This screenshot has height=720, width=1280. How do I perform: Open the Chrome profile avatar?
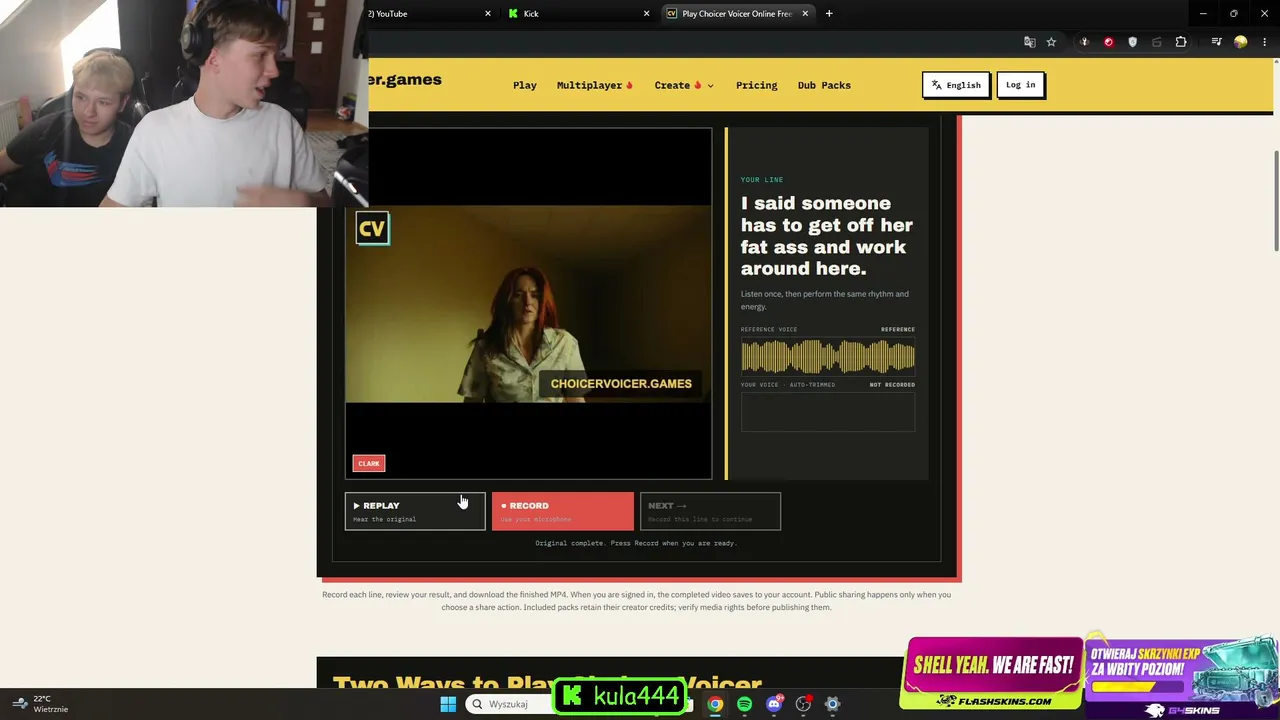pos(1240,42)
